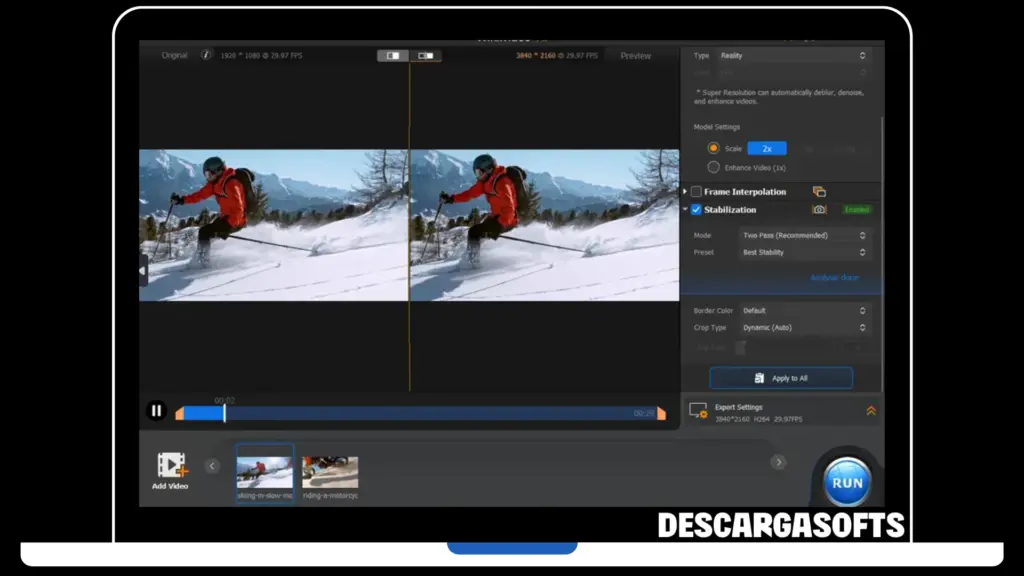Expand Export Settings with the double chevron

pos(871,411)
